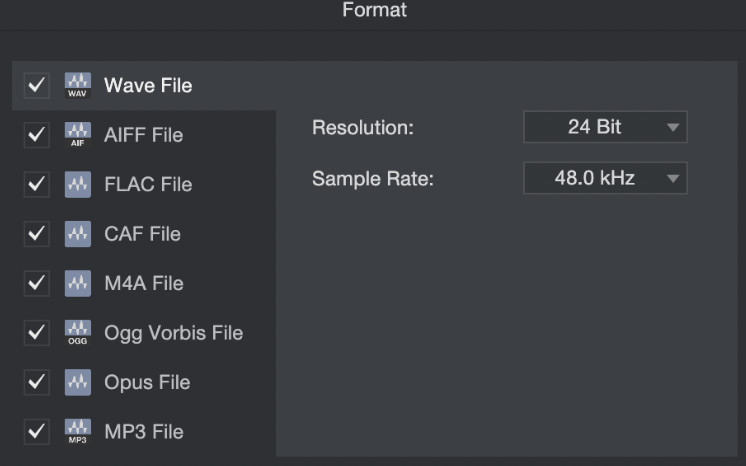Select the MP3 File label
The width and height of the screenshot is (746, 466).
144,432
